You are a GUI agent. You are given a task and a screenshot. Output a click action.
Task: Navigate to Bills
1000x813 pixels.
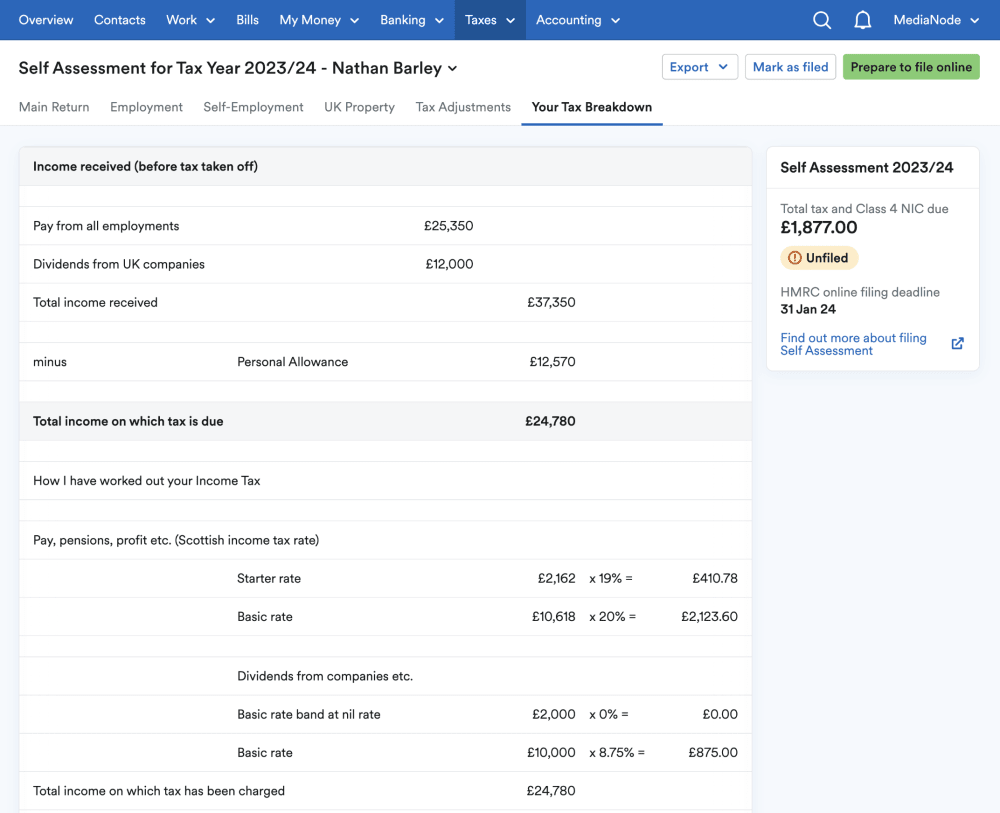pyautogui.click(x=247, y=20)
